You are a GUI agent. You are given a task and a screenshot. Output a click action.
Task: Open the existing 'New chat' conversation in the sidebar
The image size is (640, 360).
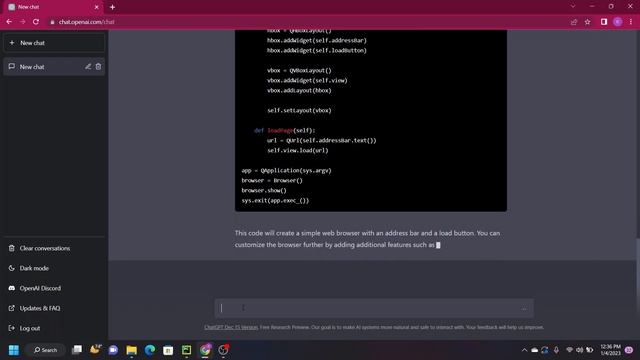click(54, 67)
